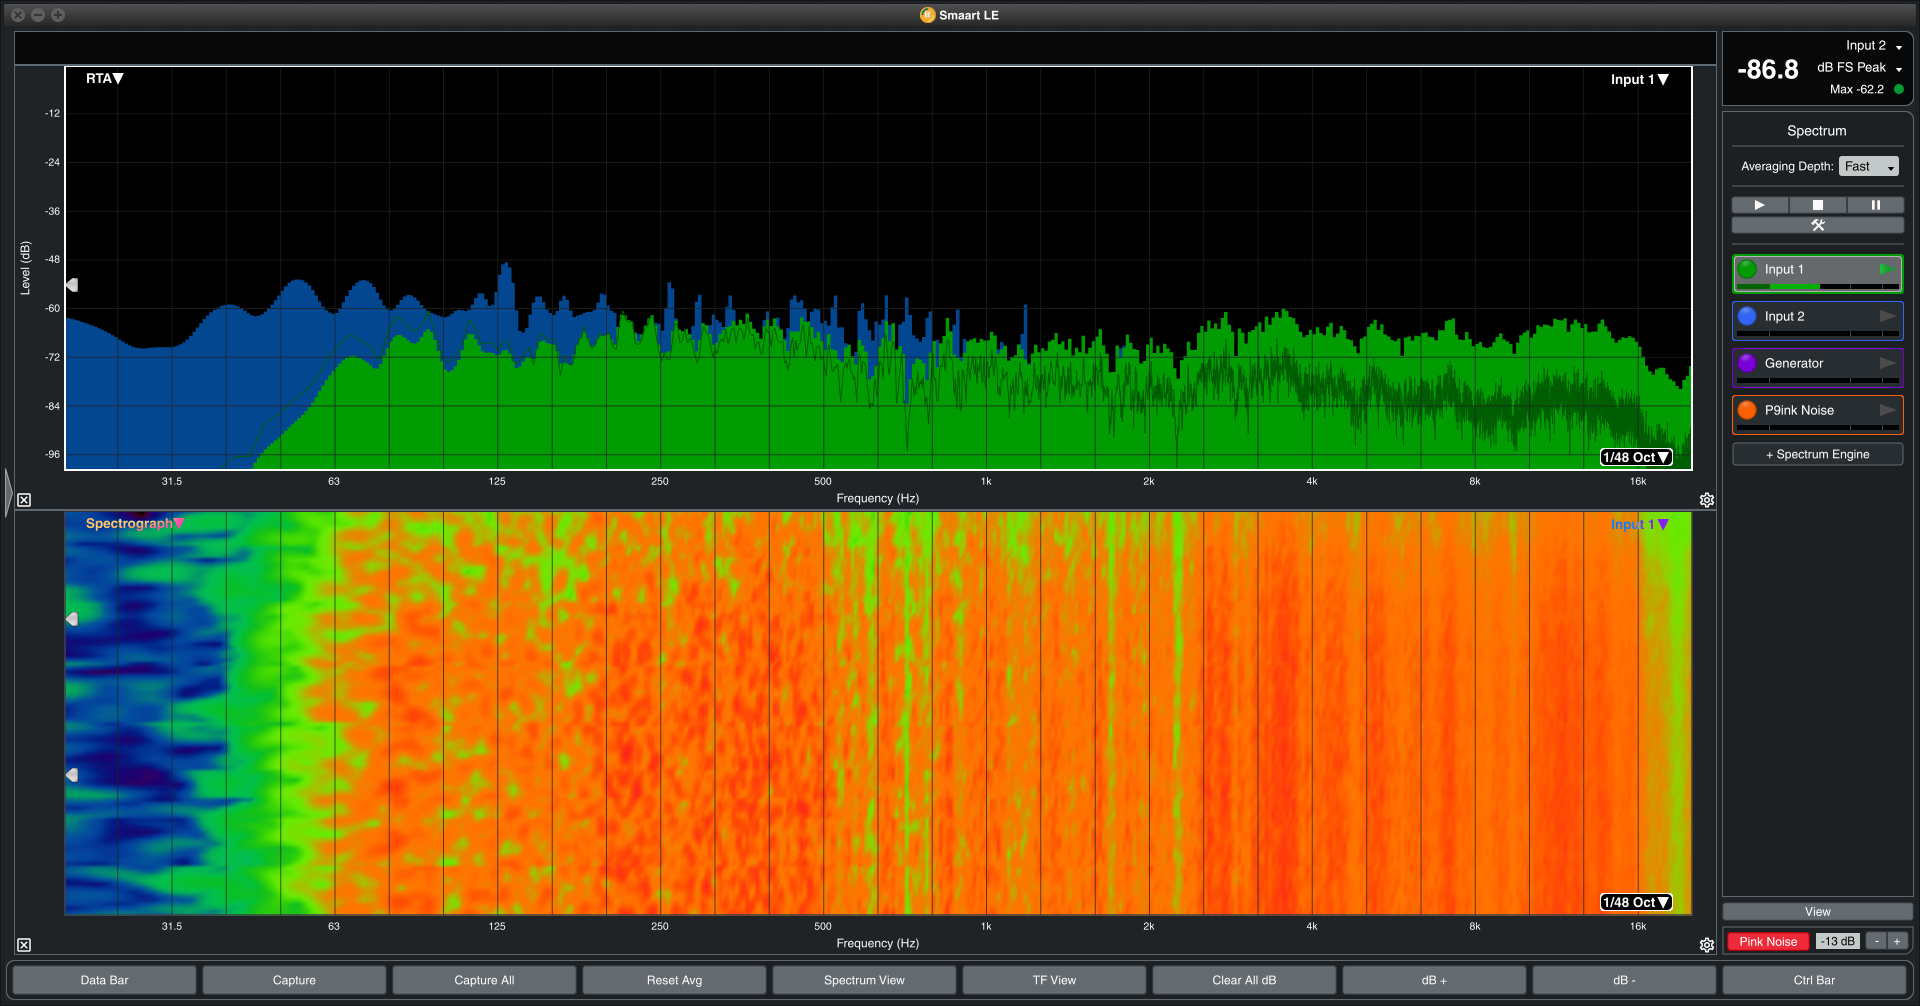Add a new Spectrum Engine
The width and height of the screenshot is (1920, 1006).
1818,454
